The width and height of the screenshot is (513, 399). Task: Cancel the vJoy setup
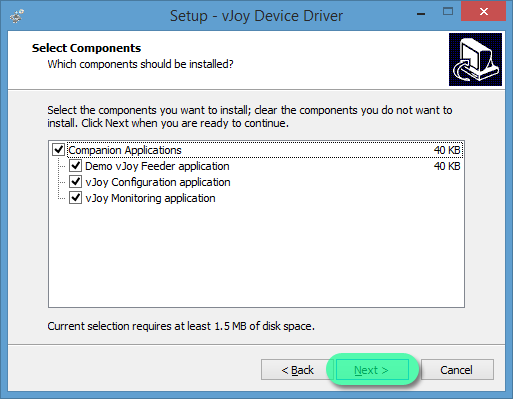(457, 370)
